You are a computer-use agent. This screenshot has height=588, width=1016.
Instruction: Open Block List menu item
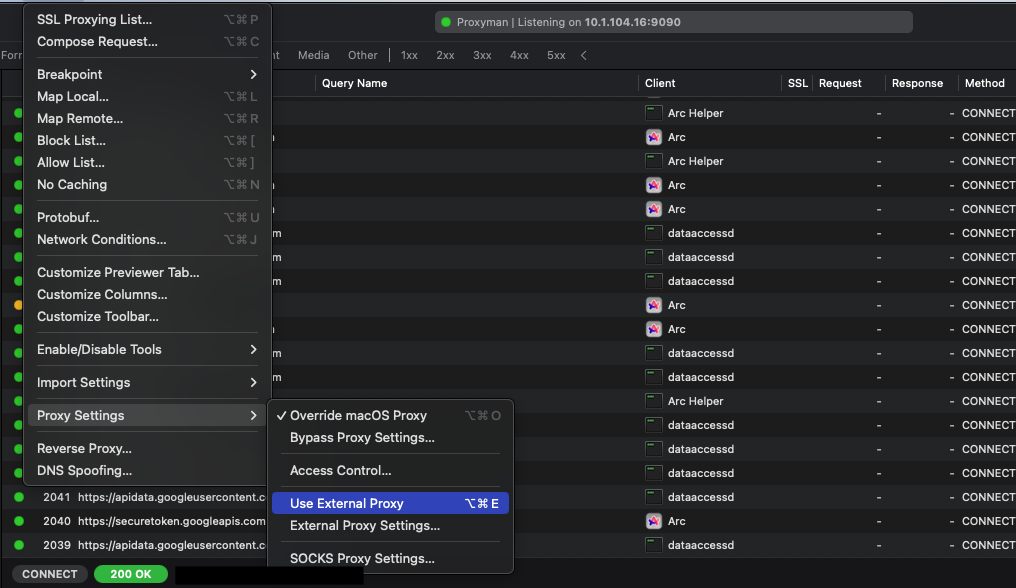pyautogui.click(x=147, y=141)
